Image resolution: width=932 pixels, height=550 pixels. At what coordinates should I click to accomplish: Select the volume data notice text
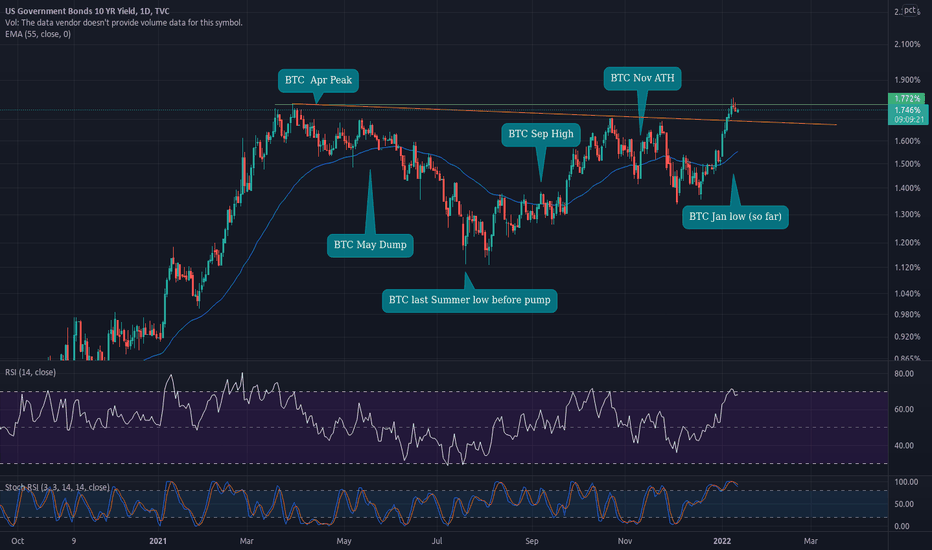point(124,23)
